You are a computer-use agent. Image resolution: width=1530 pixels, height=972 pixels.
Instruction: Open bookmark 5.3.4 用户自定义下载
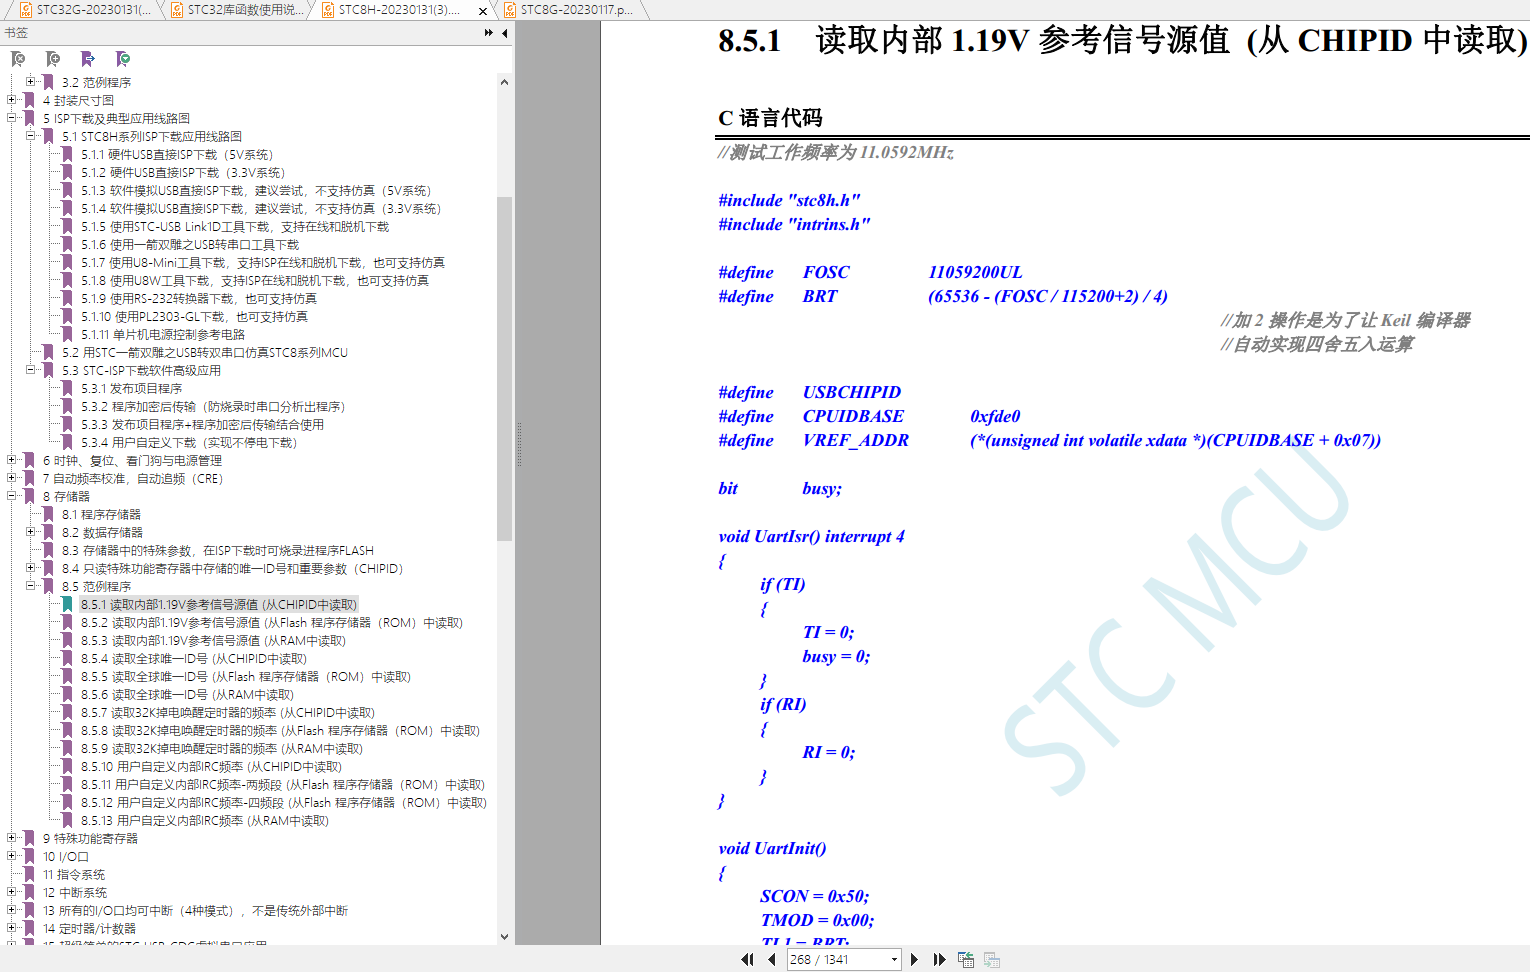click(x=189, y=443)
